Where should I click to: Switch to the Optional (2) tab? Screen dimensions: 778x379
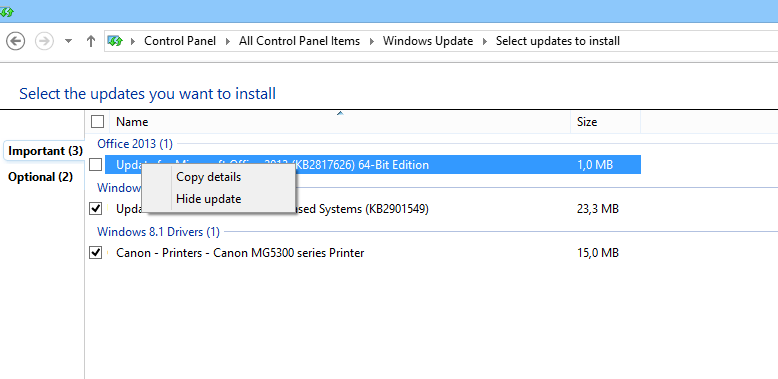coord(41,177)
